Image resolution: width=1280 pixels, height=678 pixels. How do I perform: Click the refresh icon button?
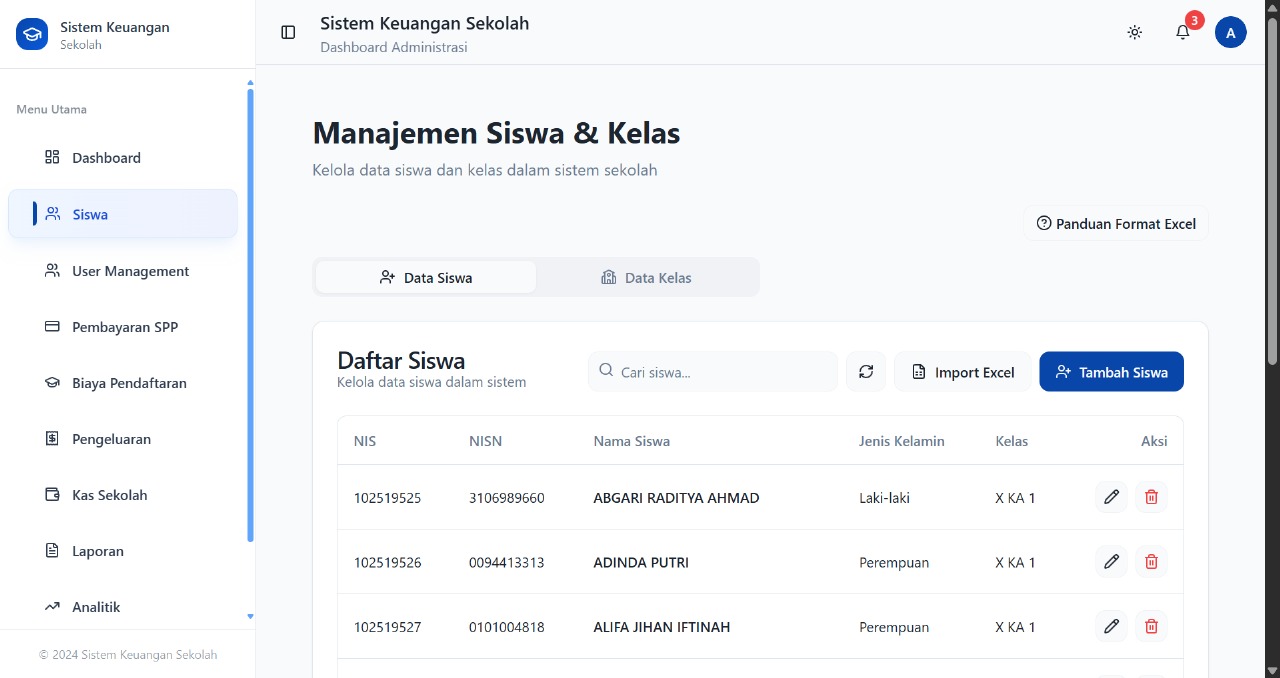coord(866,372)
